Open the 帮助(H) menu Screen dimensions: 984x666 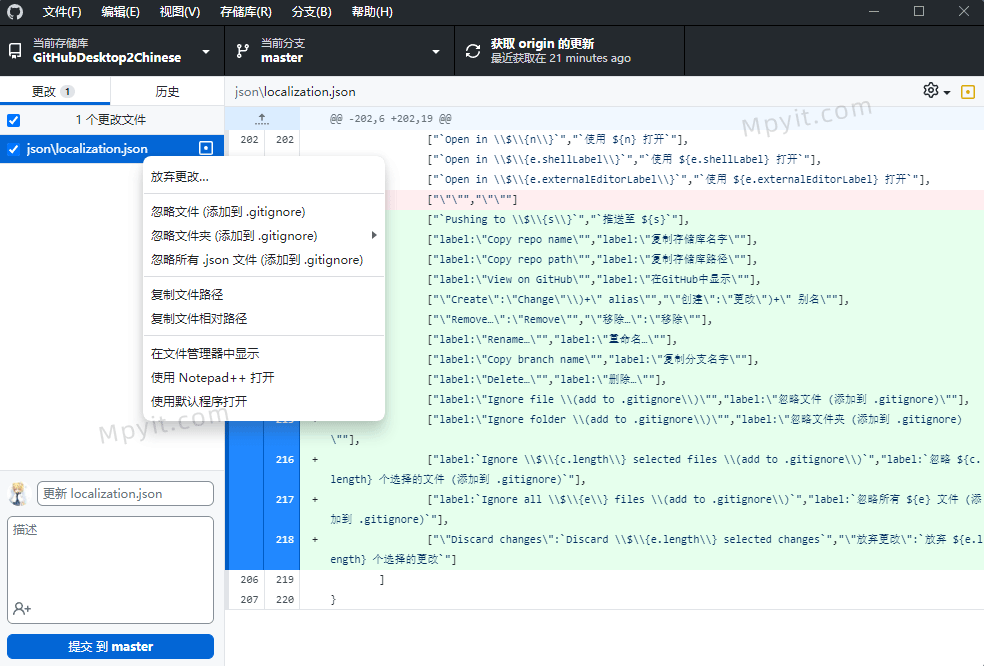[x=372, y=12]
